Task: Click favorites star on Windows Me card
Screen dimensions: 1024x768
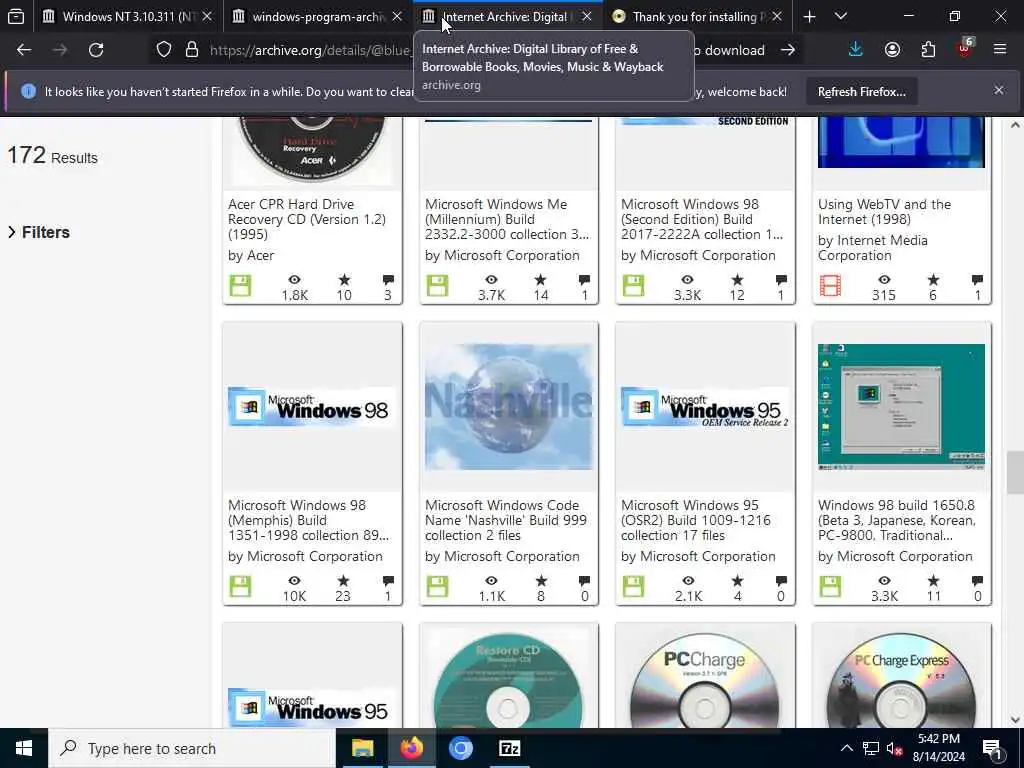Action: click(x=541, y=280)
